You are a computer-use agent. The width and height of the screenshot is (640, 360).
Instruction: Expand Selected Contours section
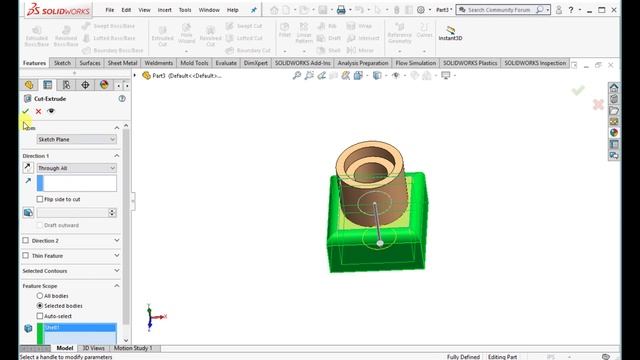tap(117, 271)
